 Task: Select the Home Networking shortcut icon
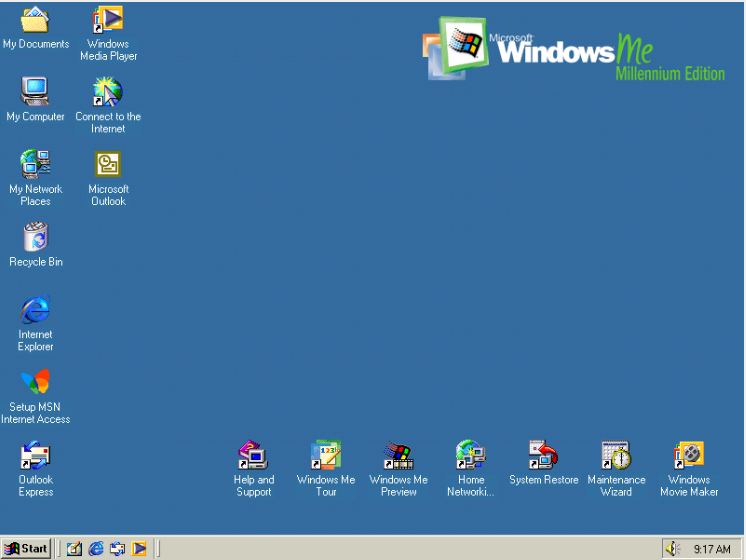click(x=471, y=455)
